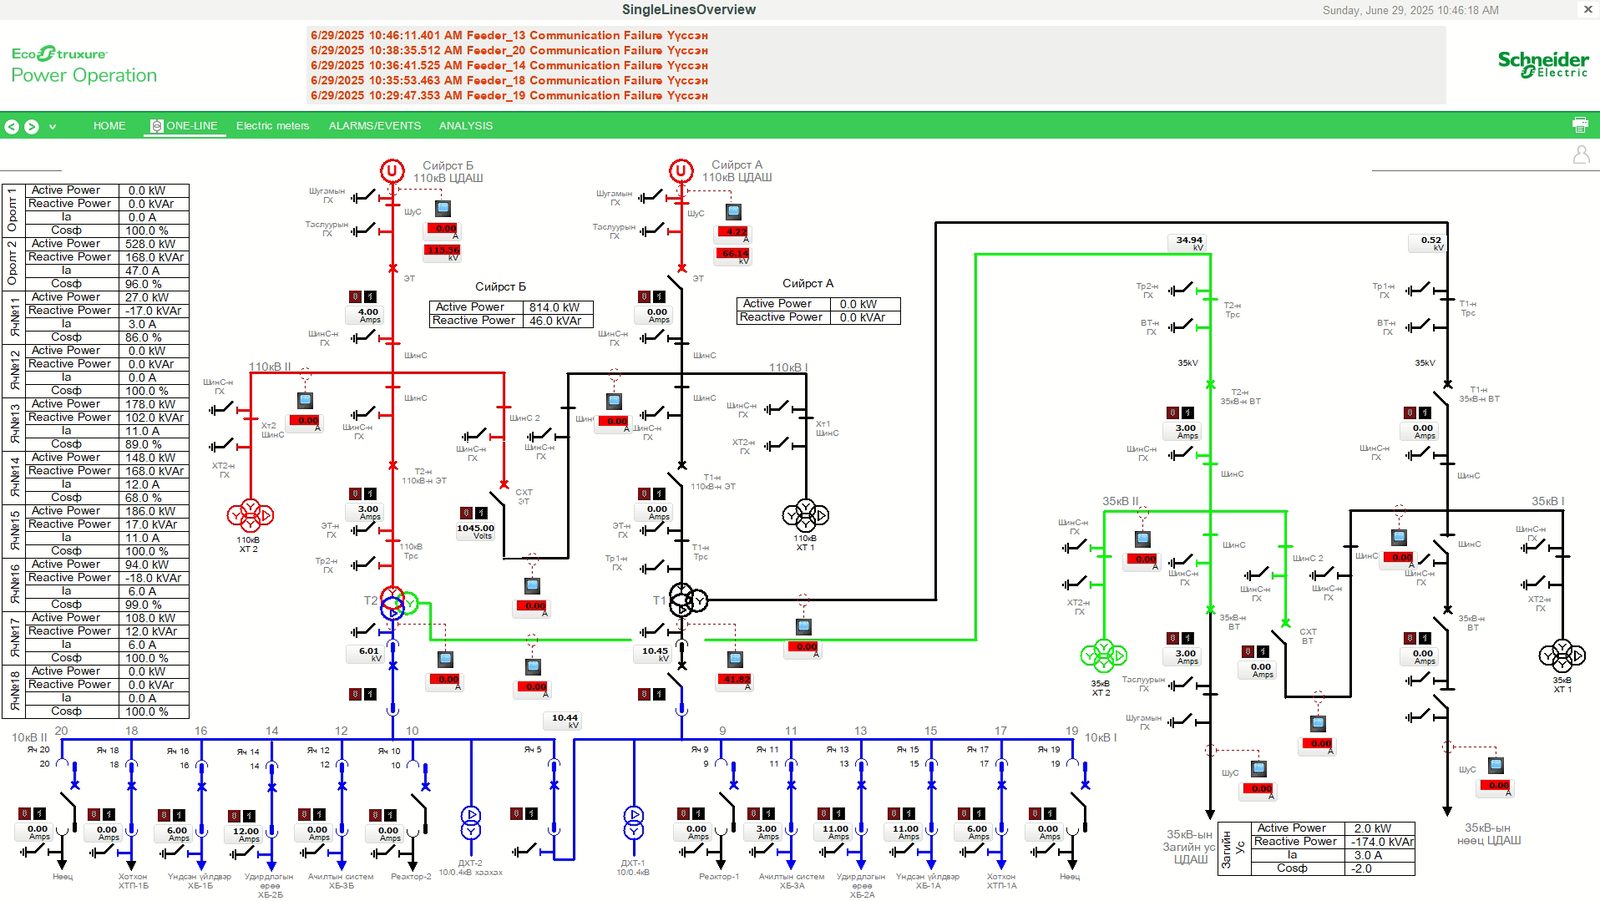Screen dimensions: 1600x901
Task: Select the 35кВ ХТ 1 transformer symbol
Action: (1562, 655)
